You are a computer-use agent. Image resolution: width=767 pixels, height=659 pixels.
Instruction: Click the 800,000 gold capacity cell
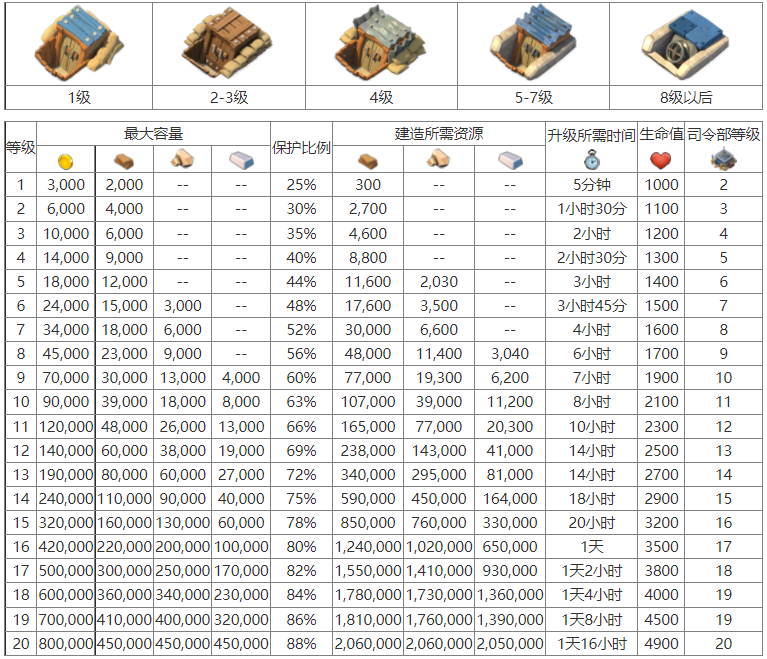coord(66,644)
